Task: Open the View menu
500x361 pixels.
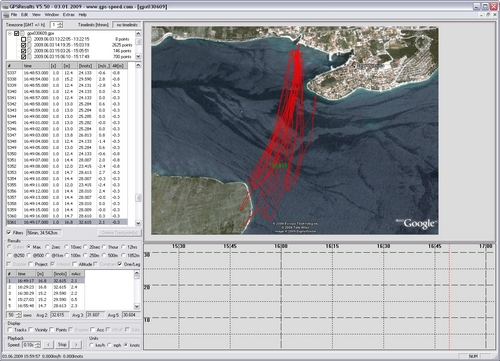Action: click(x=36, y=15)
